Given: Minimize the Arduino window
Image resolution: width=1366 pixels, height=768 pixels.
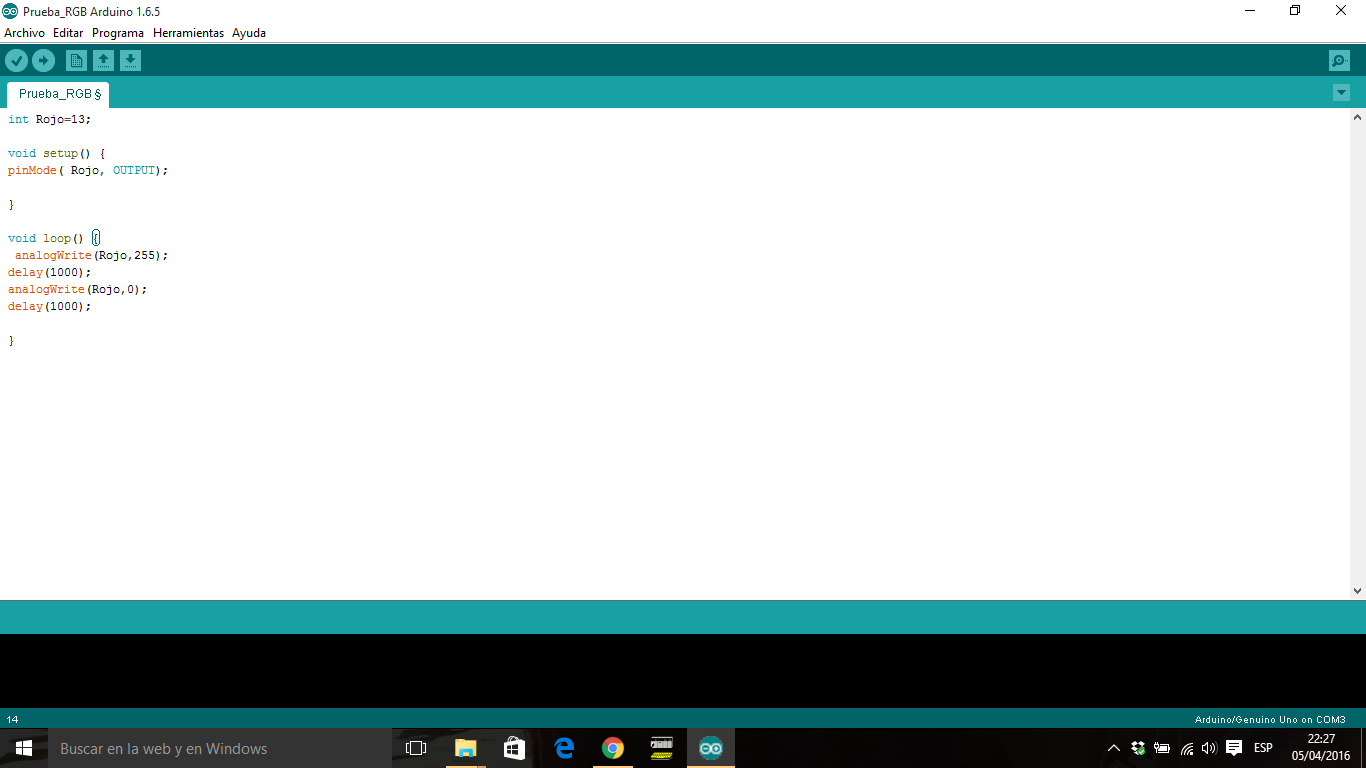Looking at the screenshot, I should point(1250,11).
